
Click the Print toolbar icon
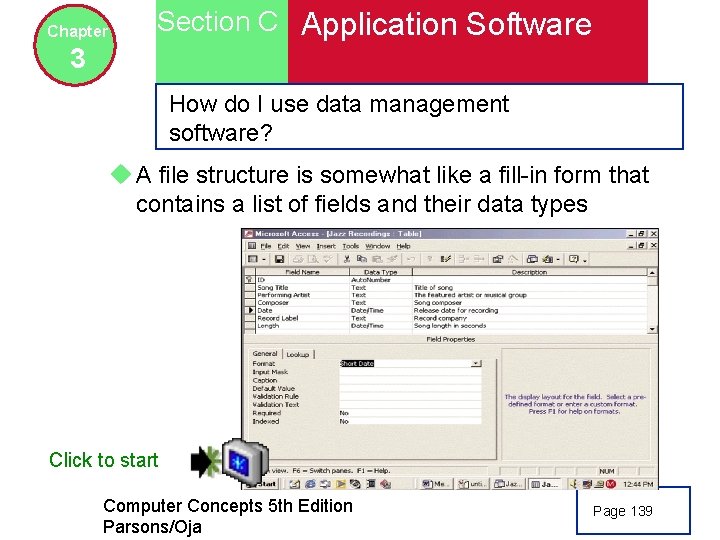(298, 259)
